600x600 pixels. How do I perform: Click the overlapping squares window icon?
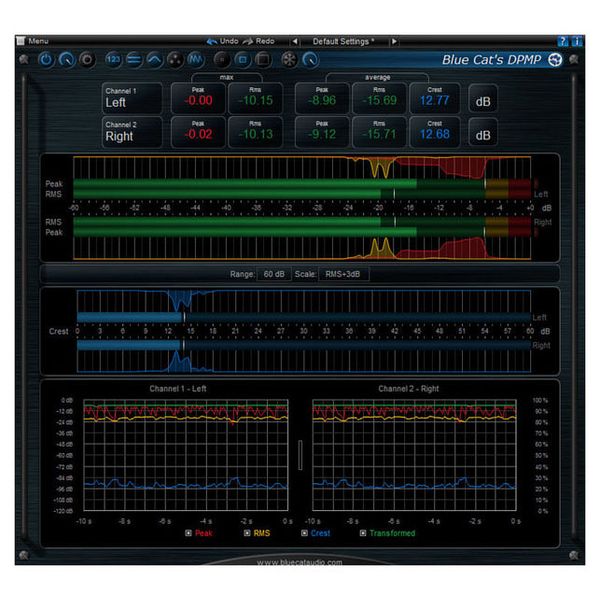point(263,60)
